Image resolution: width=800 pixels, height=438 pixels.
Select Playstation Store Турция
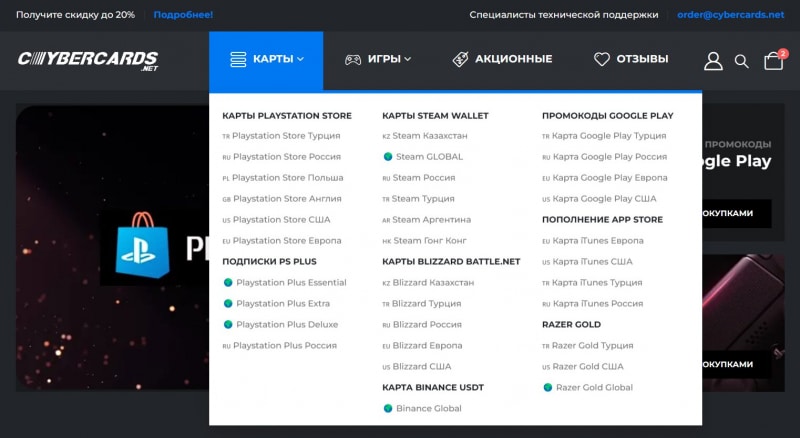click(x=281, y=136)
